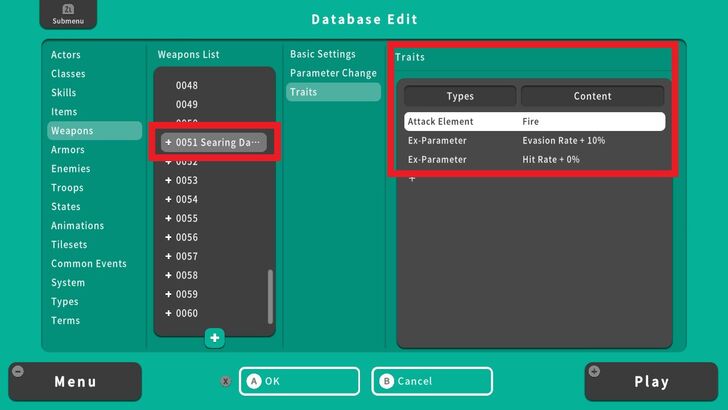Add new trait with plus below list

411,179
